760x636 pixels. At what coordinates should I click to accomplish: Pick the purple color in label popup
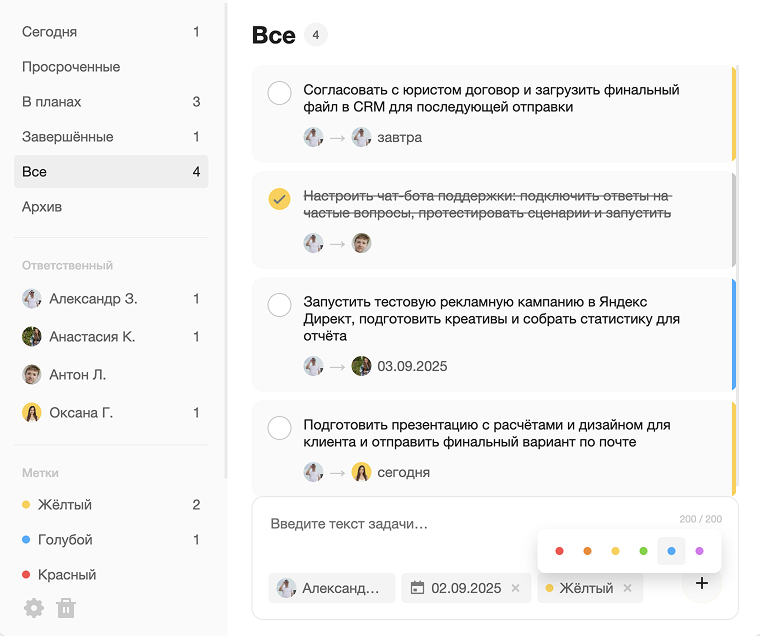click(699, 551)
